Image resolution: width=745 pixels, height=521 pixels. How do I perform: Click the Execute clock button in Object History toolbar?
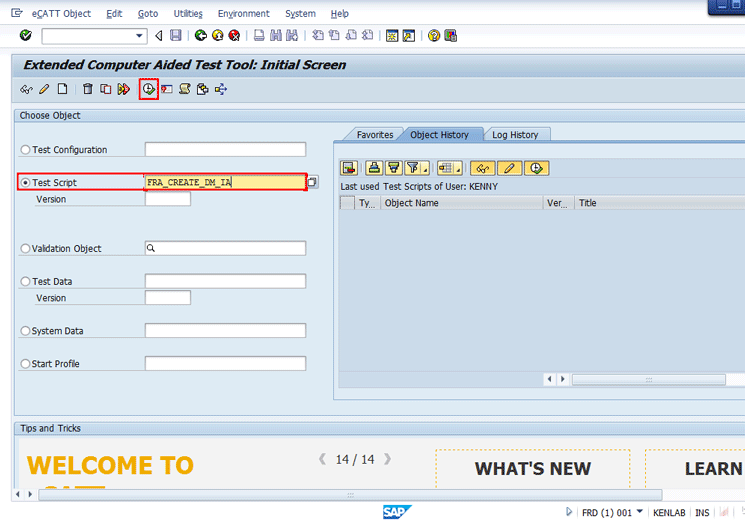(536, 168)
